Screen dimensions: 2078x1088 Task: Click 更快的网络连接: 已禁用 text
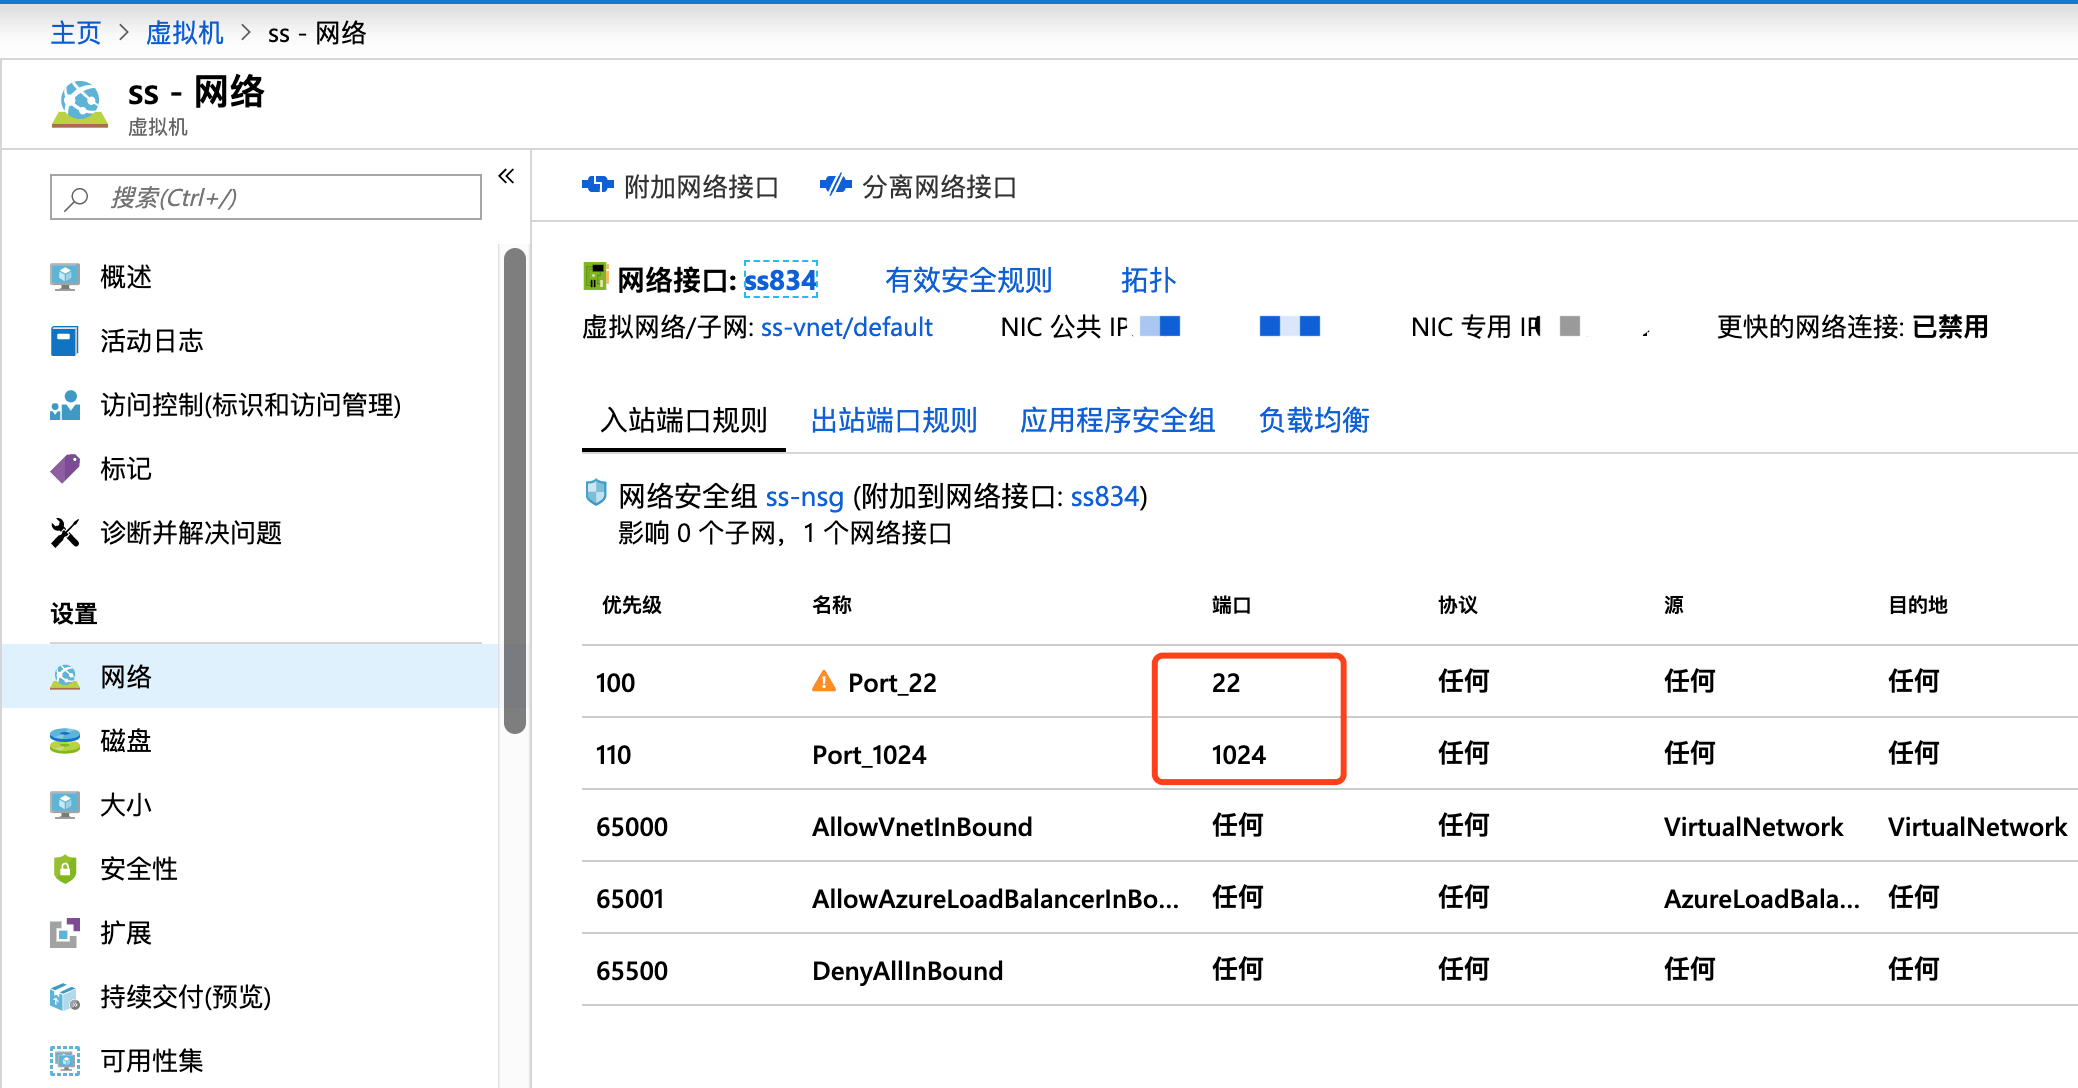1853,327
